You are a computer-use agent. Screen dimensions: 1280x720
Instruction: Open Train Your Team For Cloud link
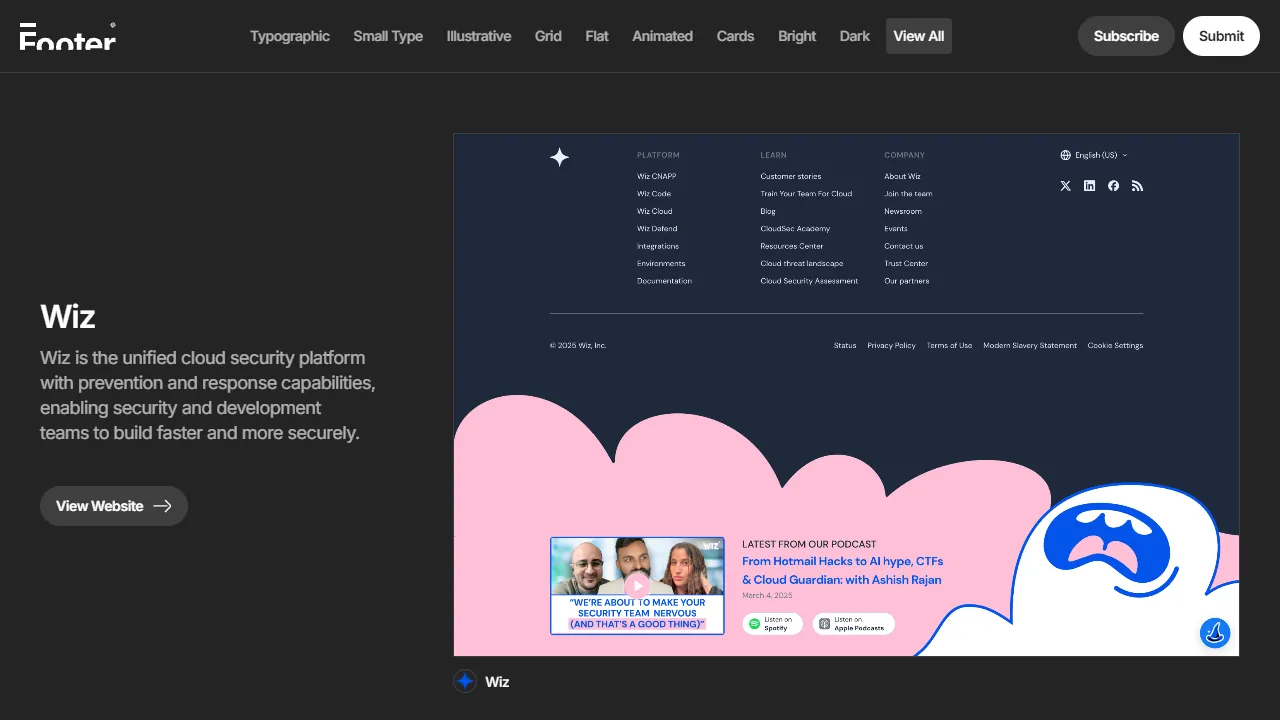(x=806, y=194)
